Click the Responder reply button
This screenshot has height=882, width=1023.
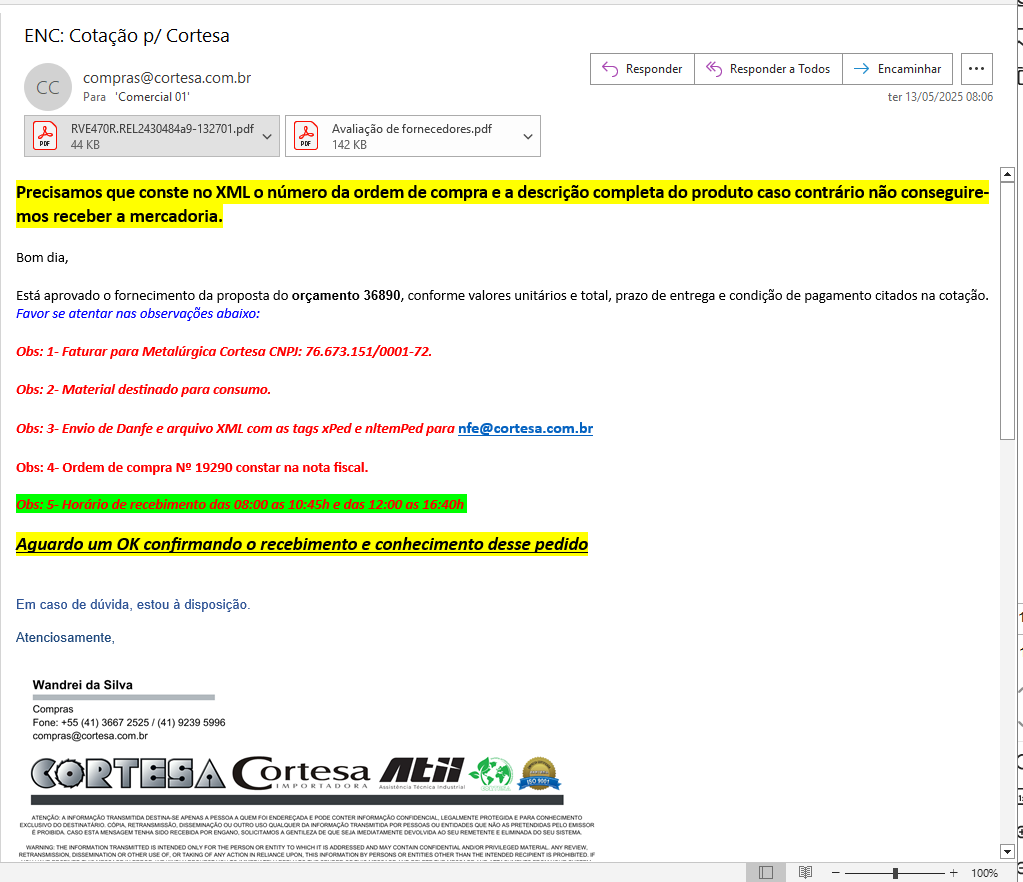click(642, 69)
